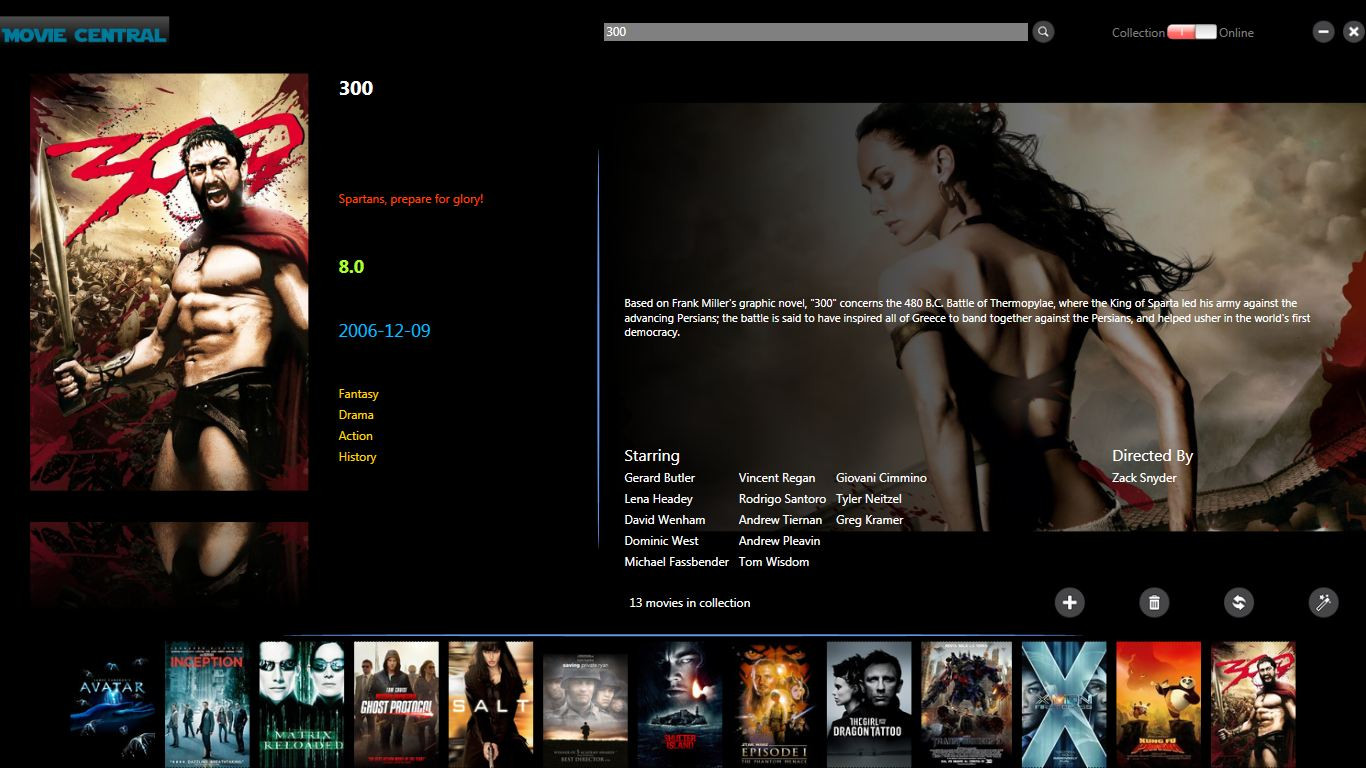The width and height of the screenshot is (1366, 768).
Task: Select The Girl with the Dragon Tattoo thumbnail
Action: point(869,704)
